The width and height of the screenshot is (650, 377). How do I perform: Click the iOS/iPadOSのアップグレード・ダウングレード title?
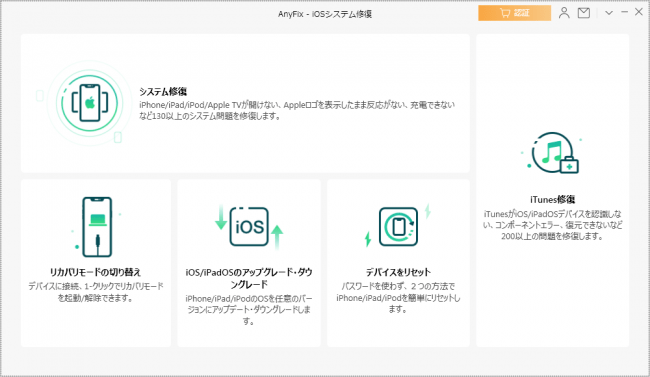click(x=249, y=278)
